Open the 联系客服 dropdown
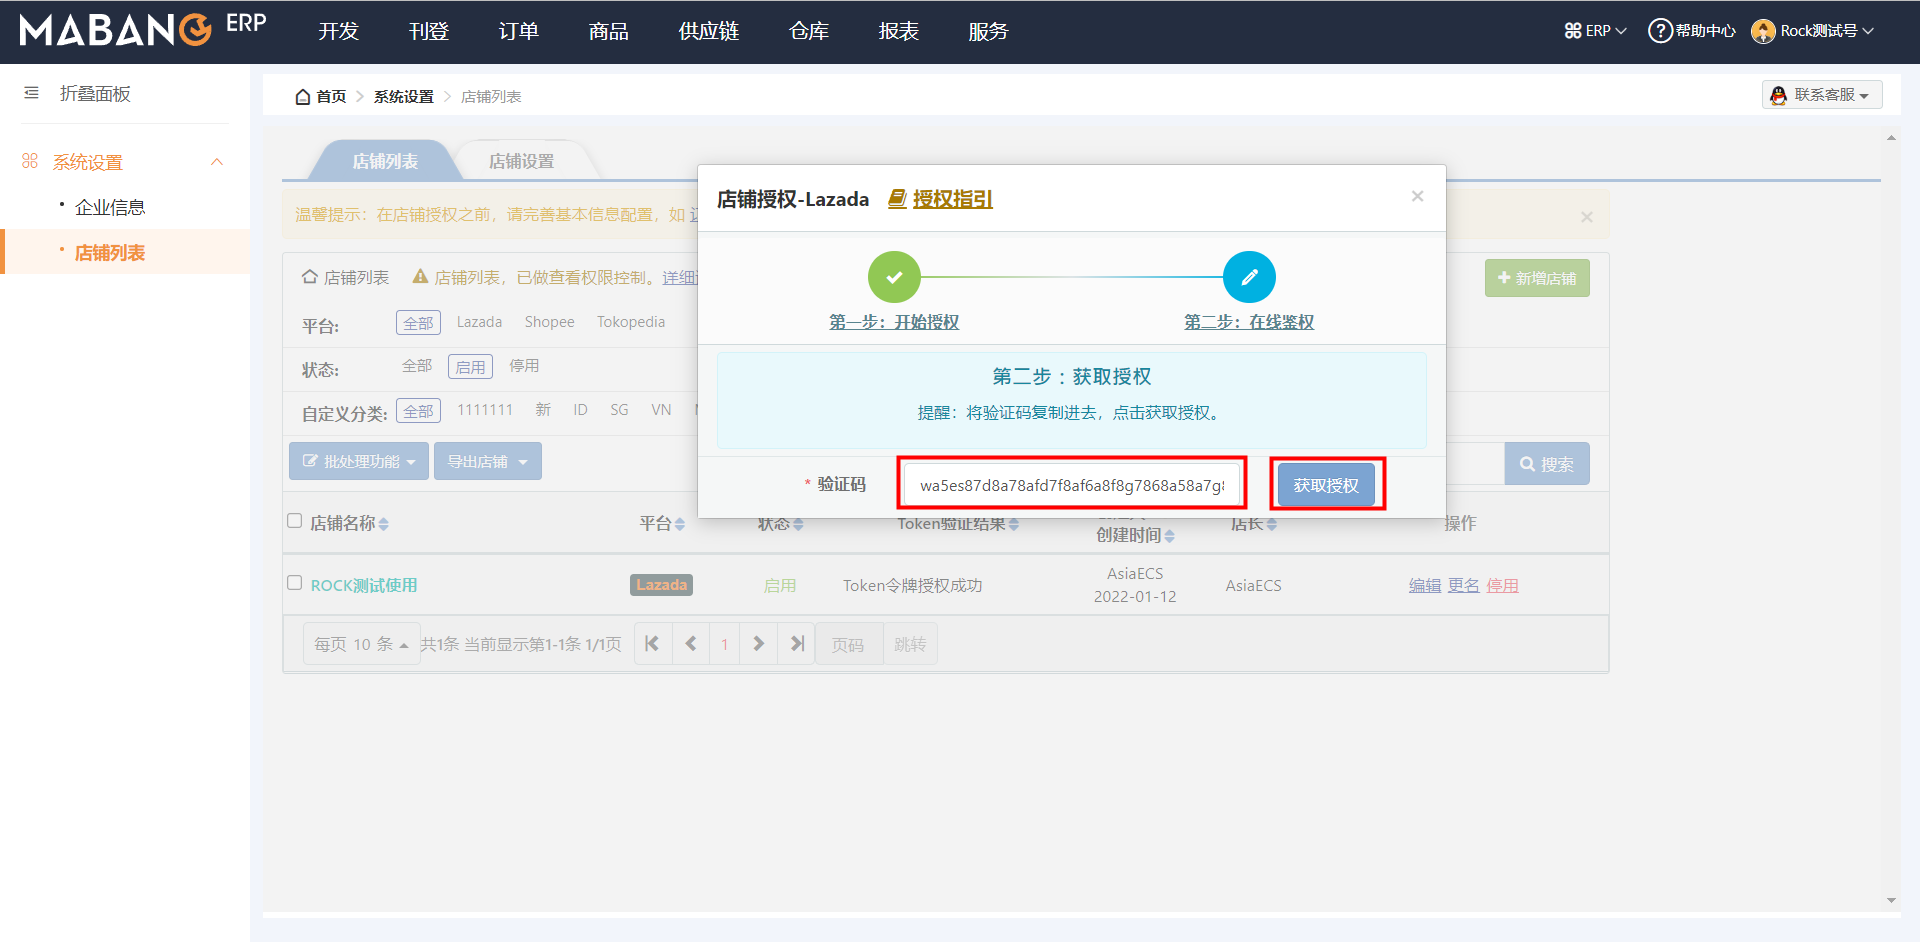Viewport: 1920px width, 942px height. (x=1822, y=95)
